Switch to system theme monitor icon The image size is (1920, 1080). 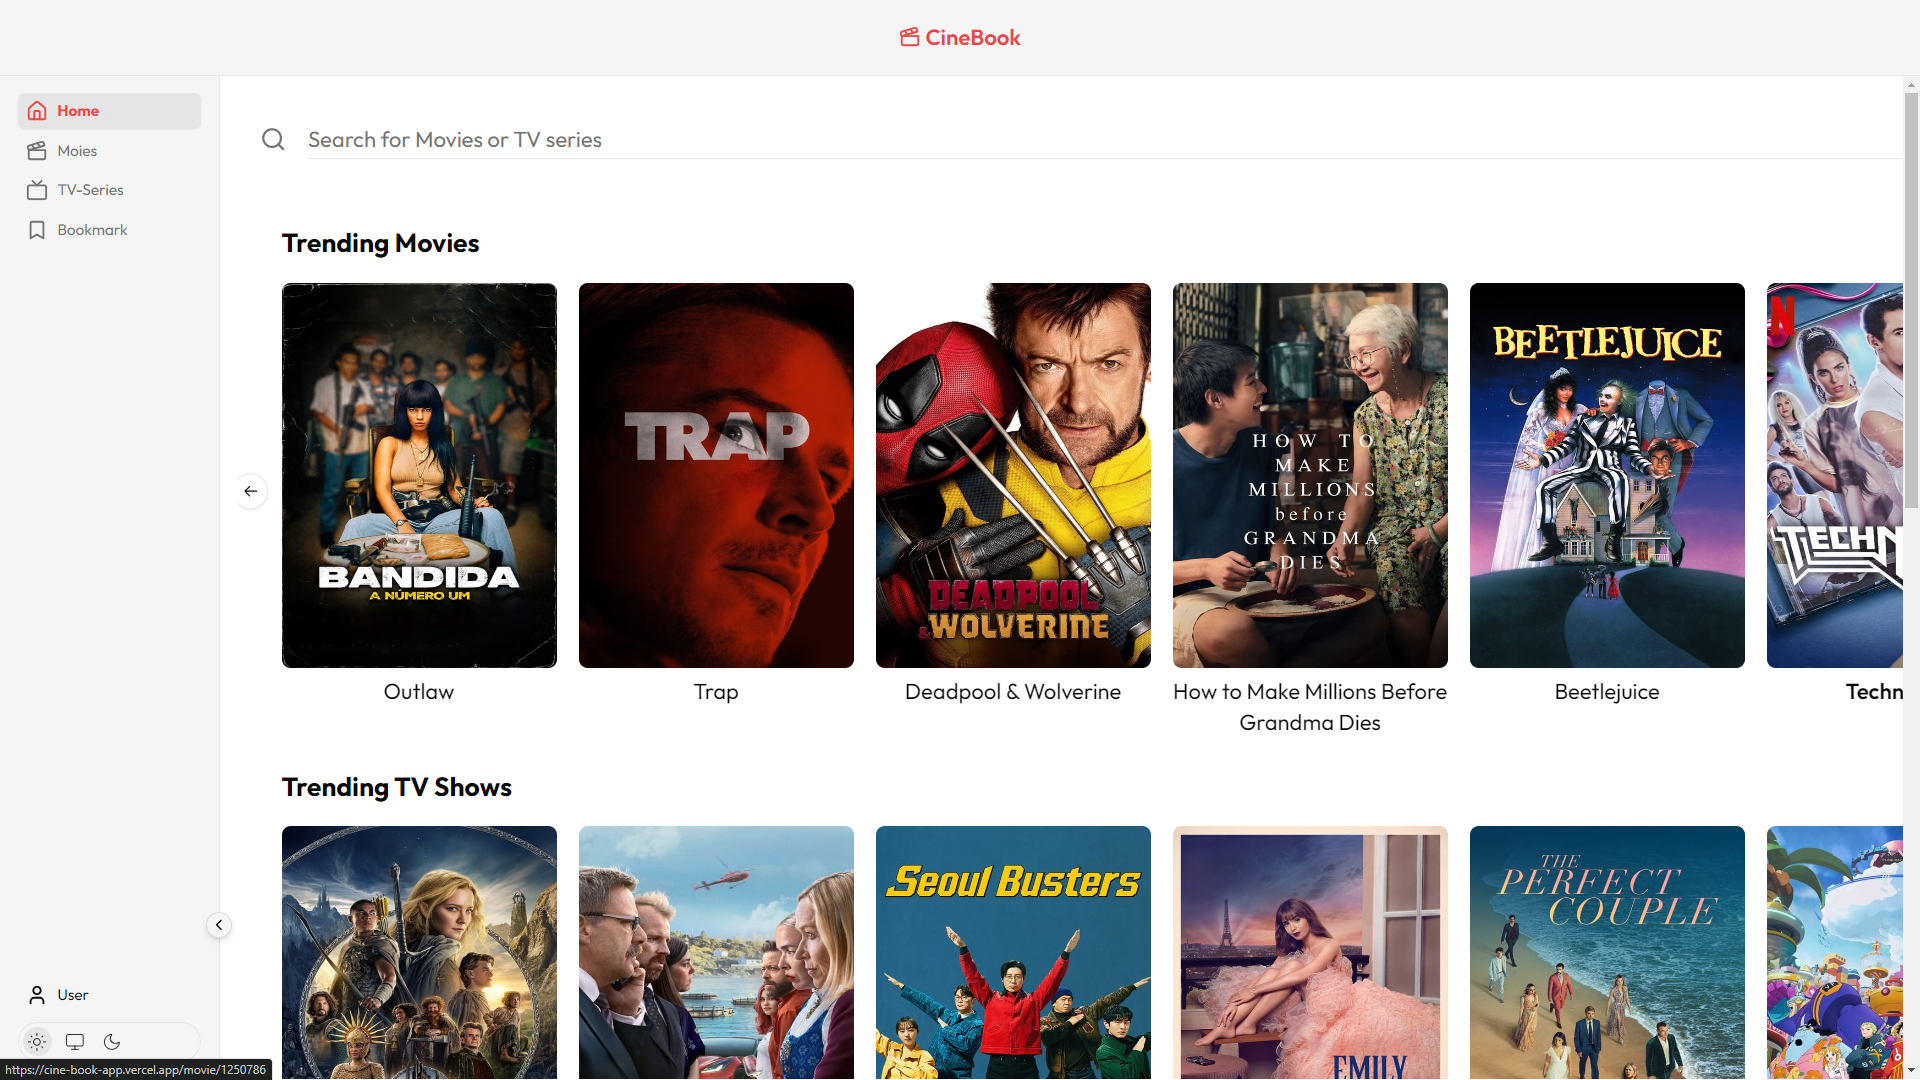point(75,1042)
